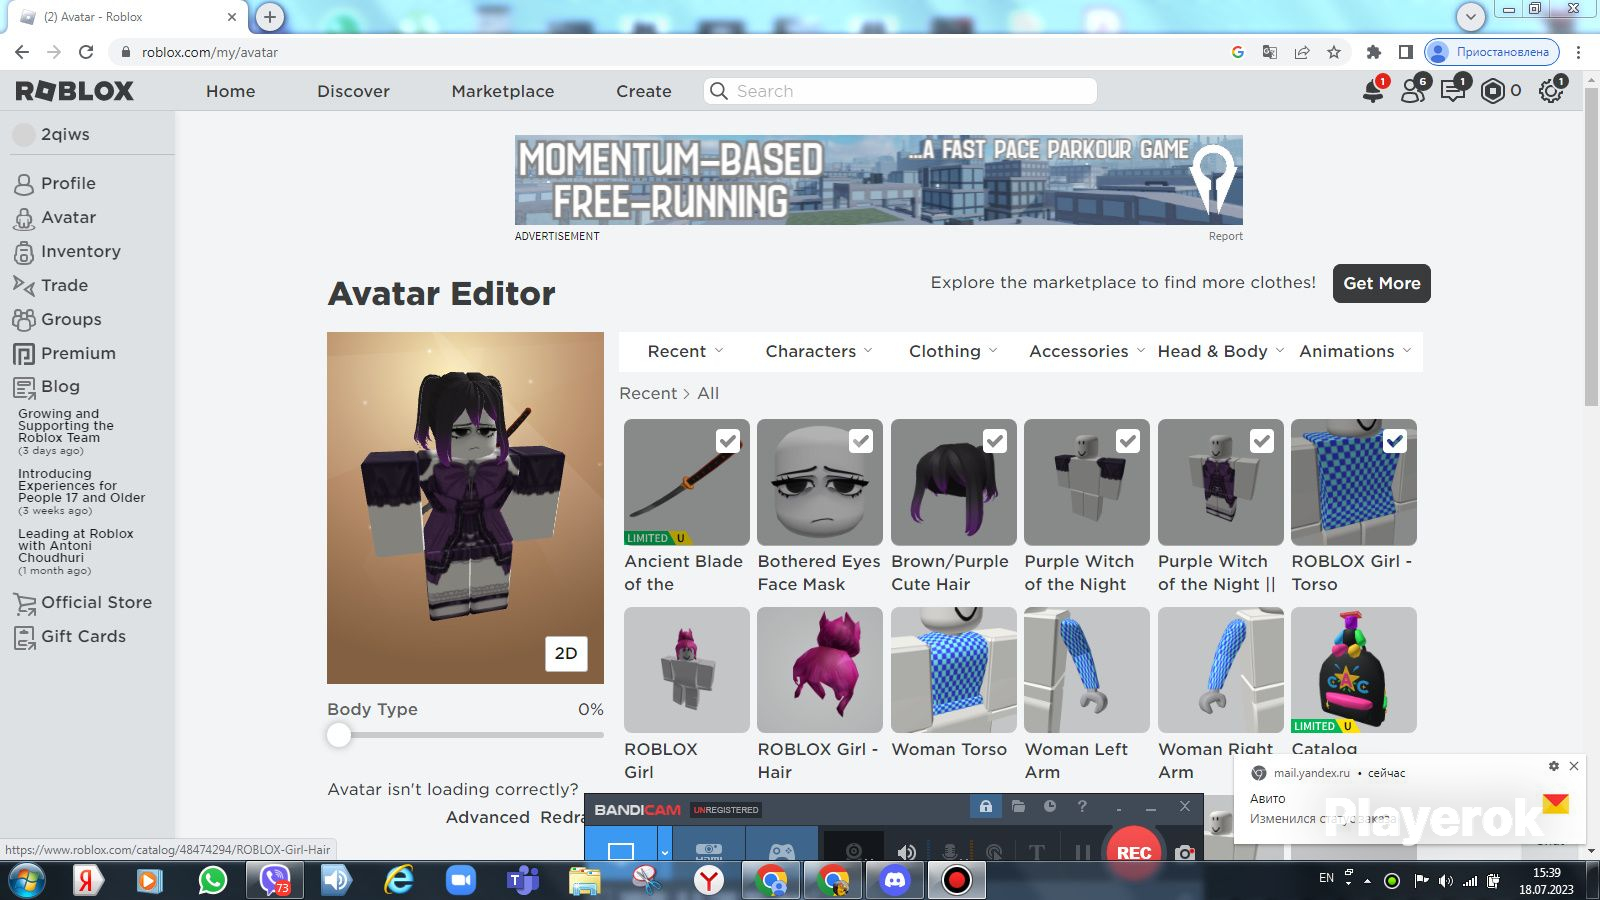Viewport: 1600px width, 900px height.
Task: Open Official Store in the sidebar
Action: (x=96, y=602)
